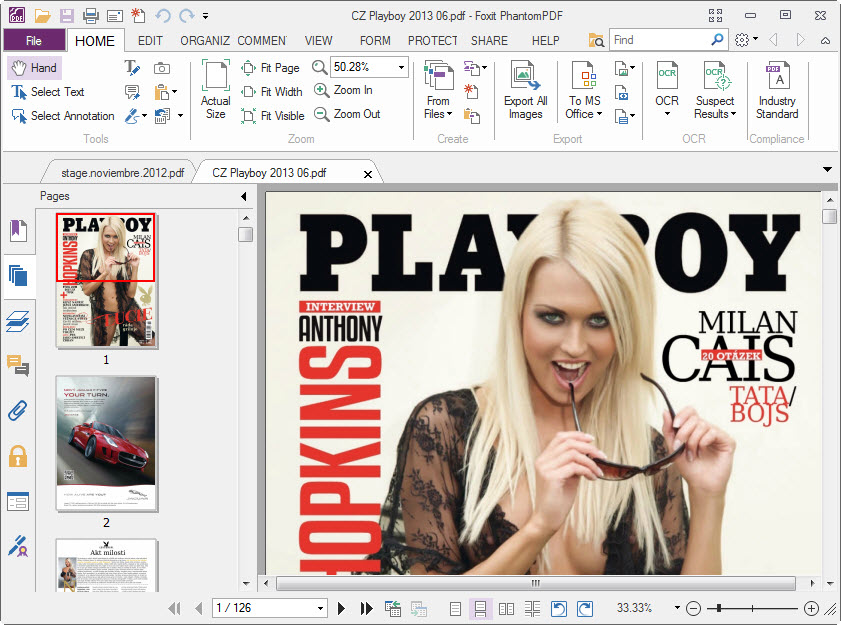Screen dimensions: 841x625
Task: Open the Bookmarks panel icon in sidebar
Action: click(x=18, y=231)
